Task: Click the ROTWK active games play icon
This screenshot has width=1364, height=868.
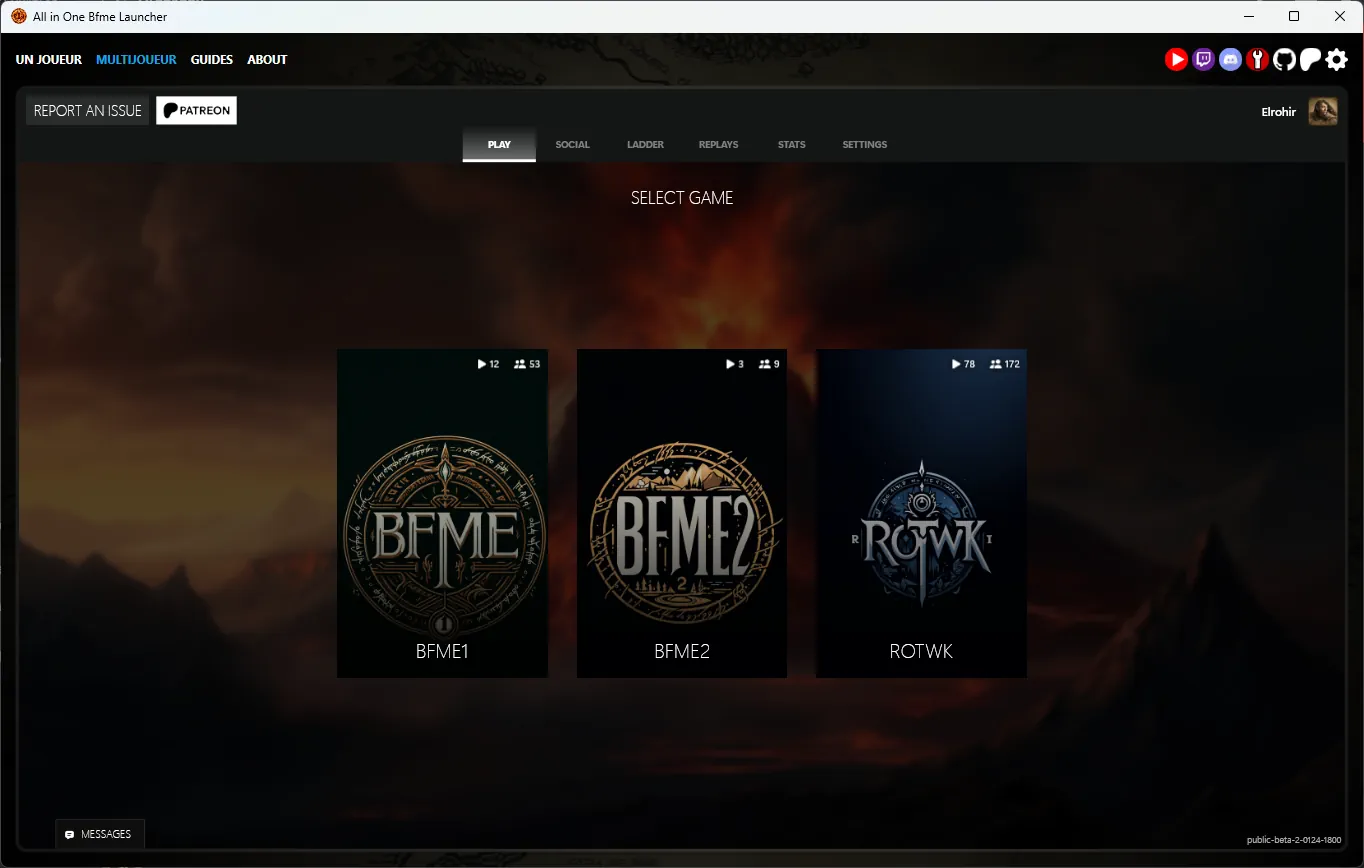Action: pyautogui.click(x=956, y=364)
